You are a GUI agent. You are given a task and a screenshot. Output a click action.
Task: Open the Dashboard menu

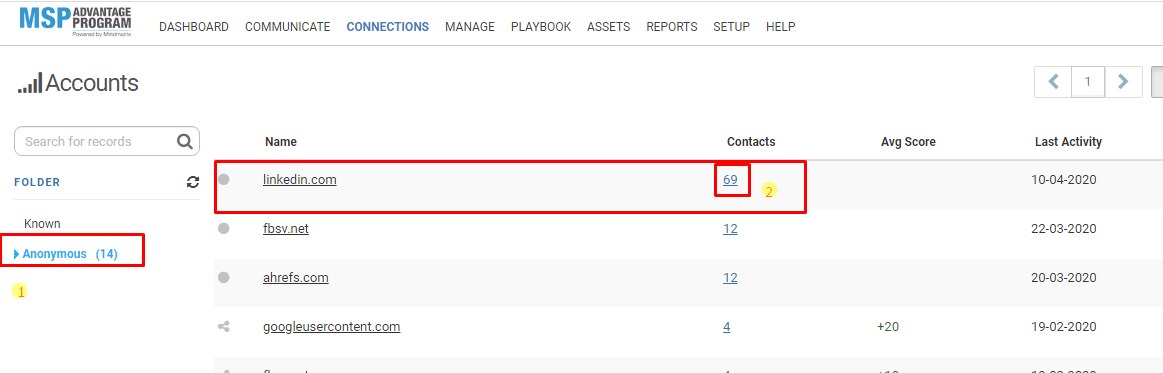coord(194,27)
